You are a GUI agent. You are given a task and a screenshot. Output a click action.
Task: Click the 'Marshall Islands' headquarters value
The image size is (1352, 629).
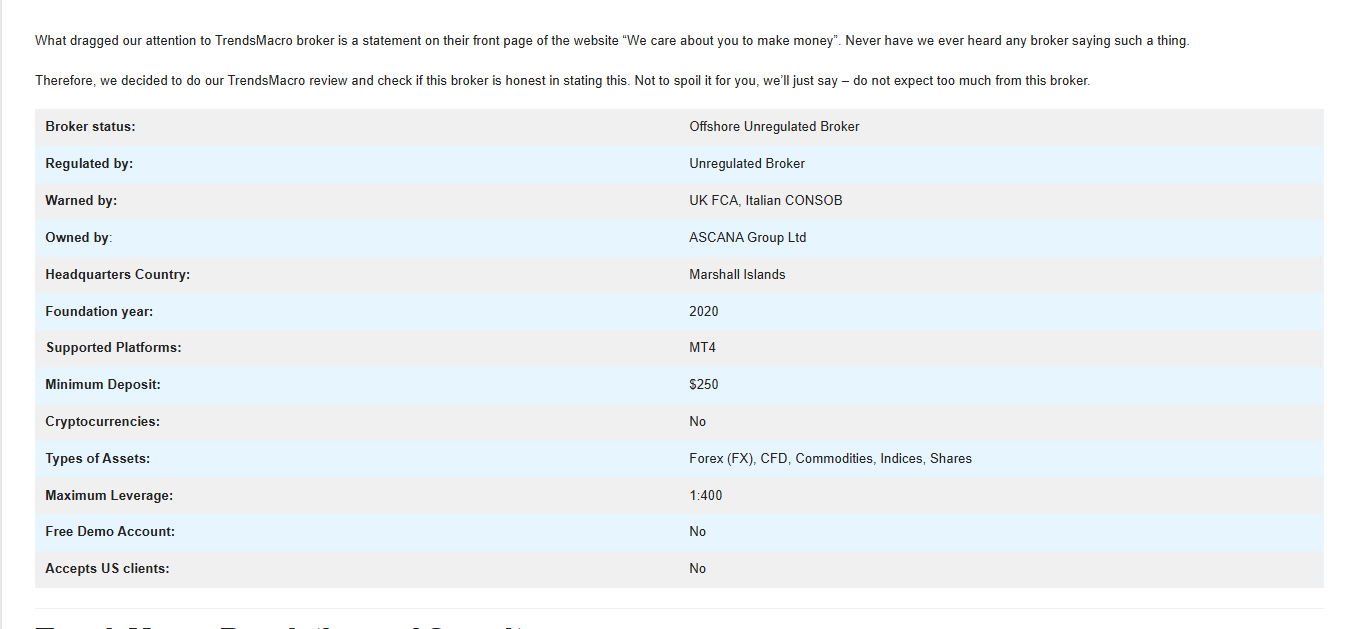737,275
